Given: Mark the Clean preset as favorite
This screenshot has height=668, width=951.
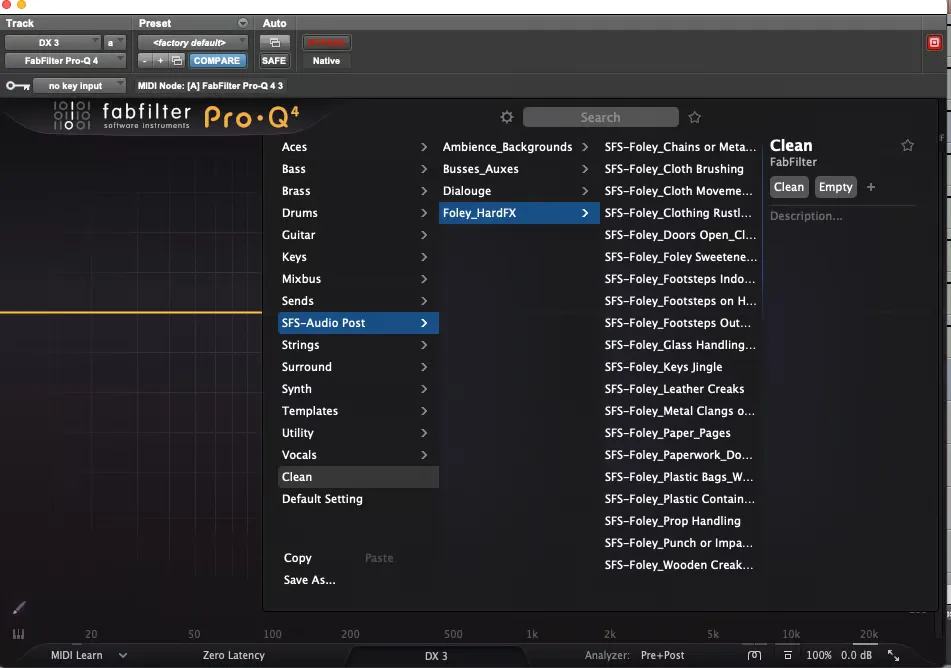Looking at the screenshot, I should (x=907, y=146).
